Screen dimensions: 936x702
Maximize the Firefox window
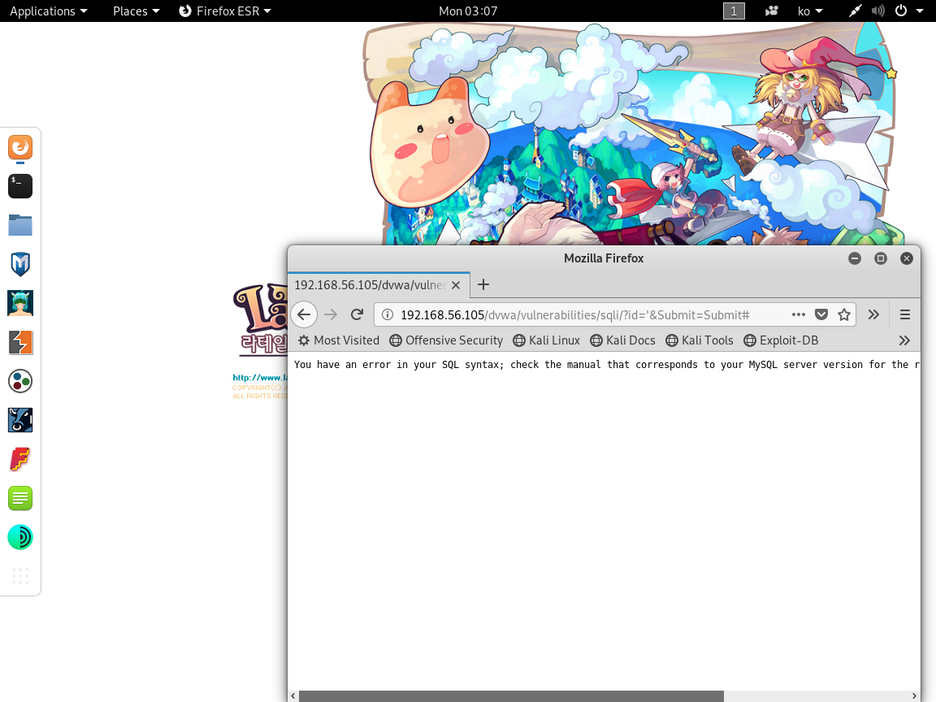pyautogui.click(x=880, y=258)
